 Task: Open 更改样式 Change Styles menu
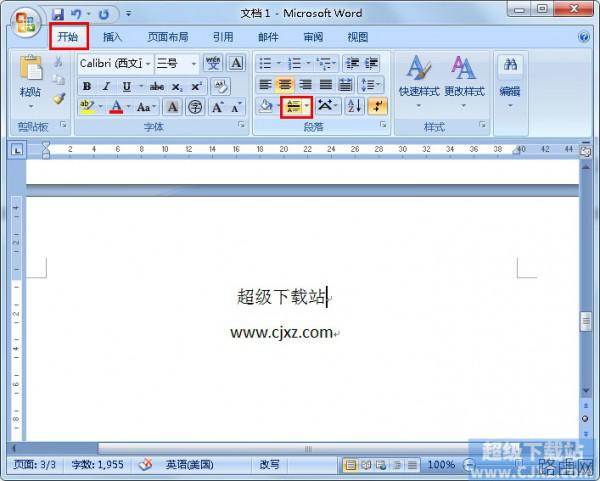464,82
